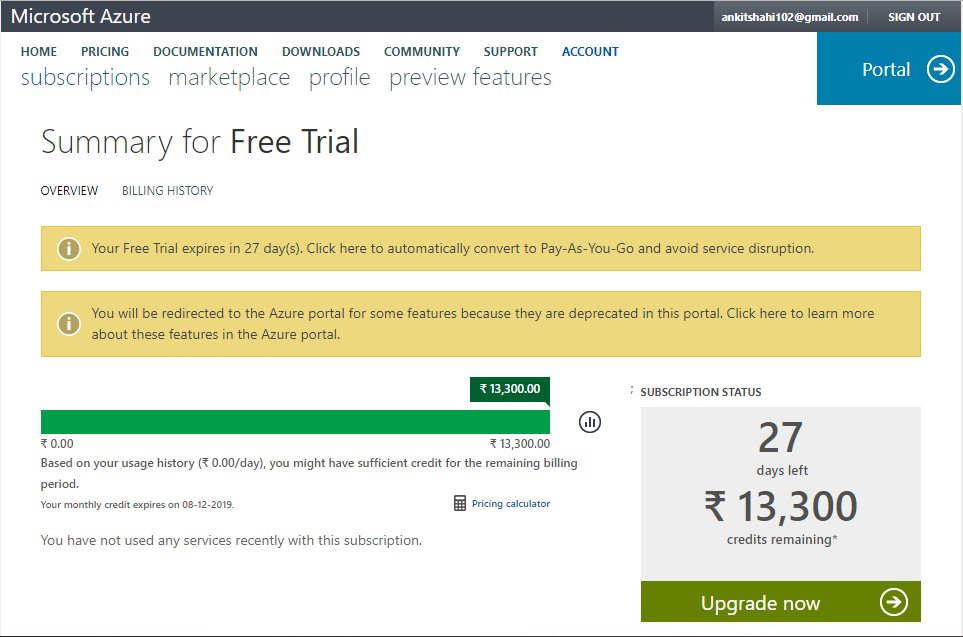This screenshot has height=637, width=963.
Task: Click the ₹ 0.00 bar start label
Action: click(x=57, y=444)
